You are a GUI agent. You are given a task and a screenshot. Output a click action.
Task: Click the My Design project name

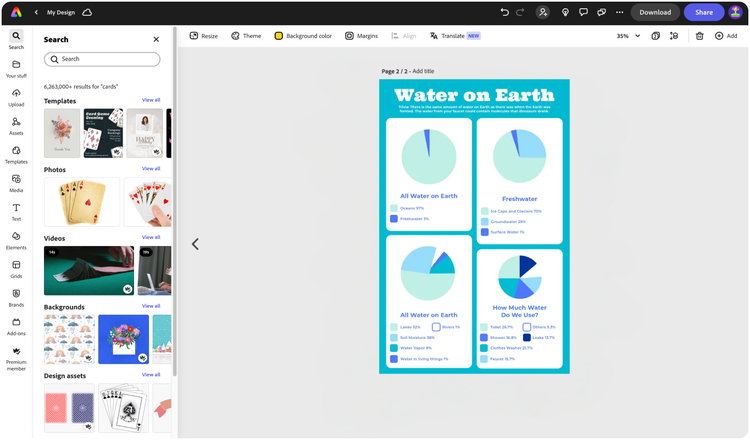61,12
